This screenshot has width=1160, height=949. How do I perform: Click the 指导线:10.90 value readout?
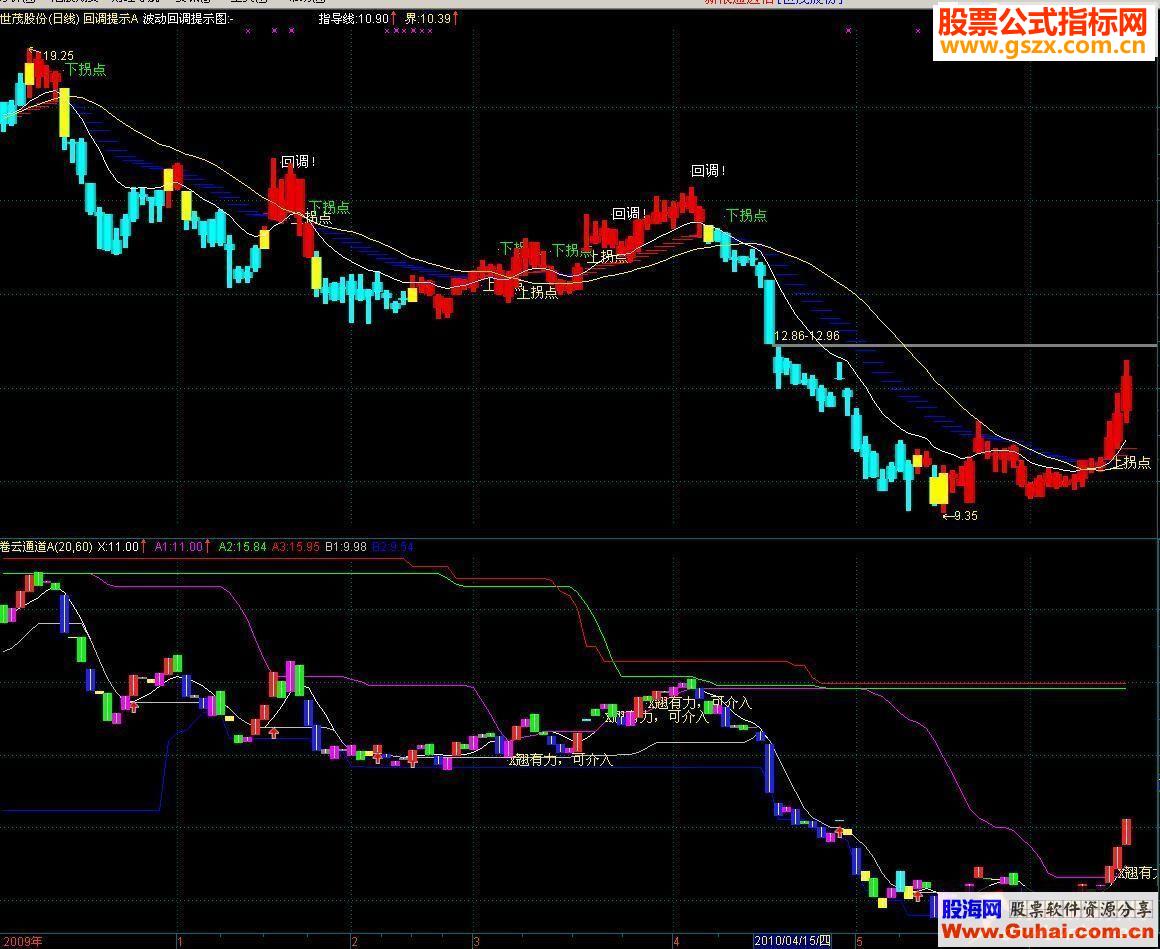coord(354,18)
